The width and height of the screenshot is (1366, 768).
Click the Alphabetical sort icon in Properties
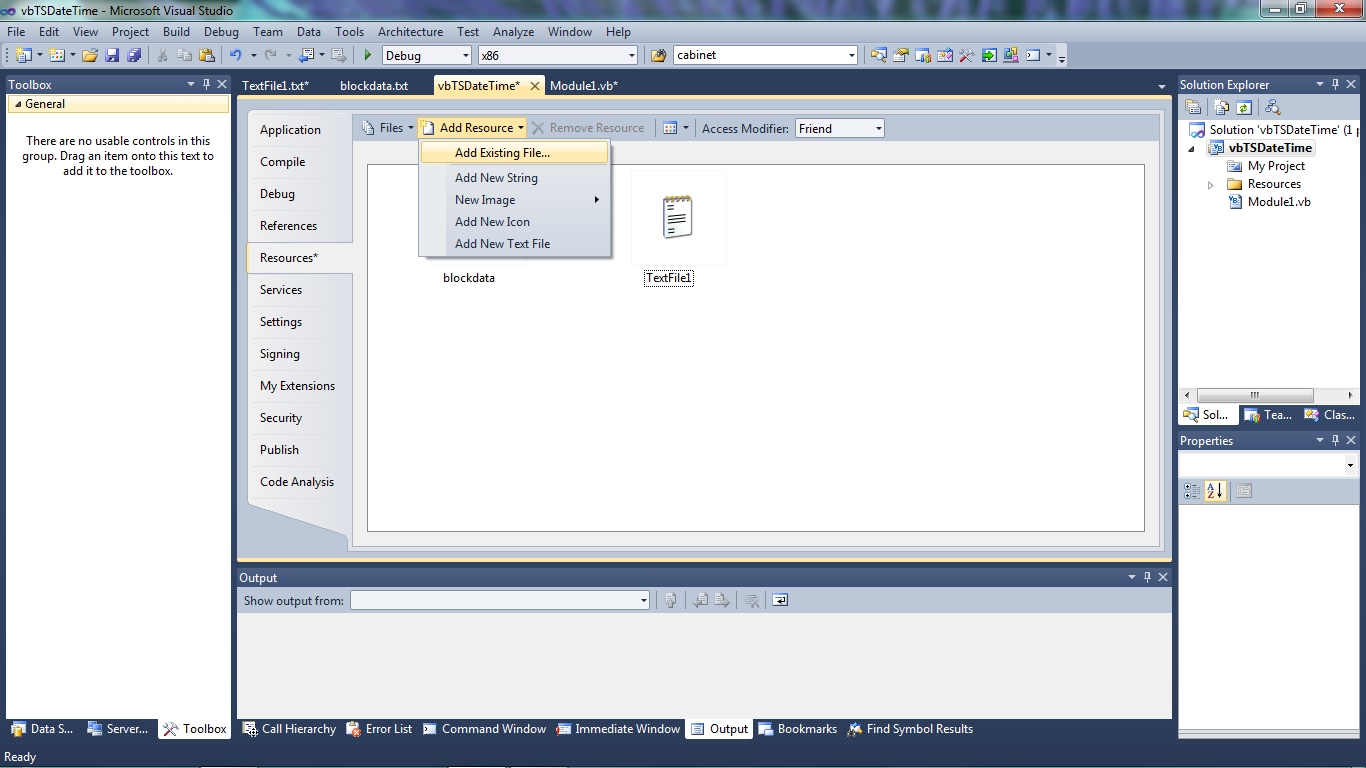(1215, 491)
